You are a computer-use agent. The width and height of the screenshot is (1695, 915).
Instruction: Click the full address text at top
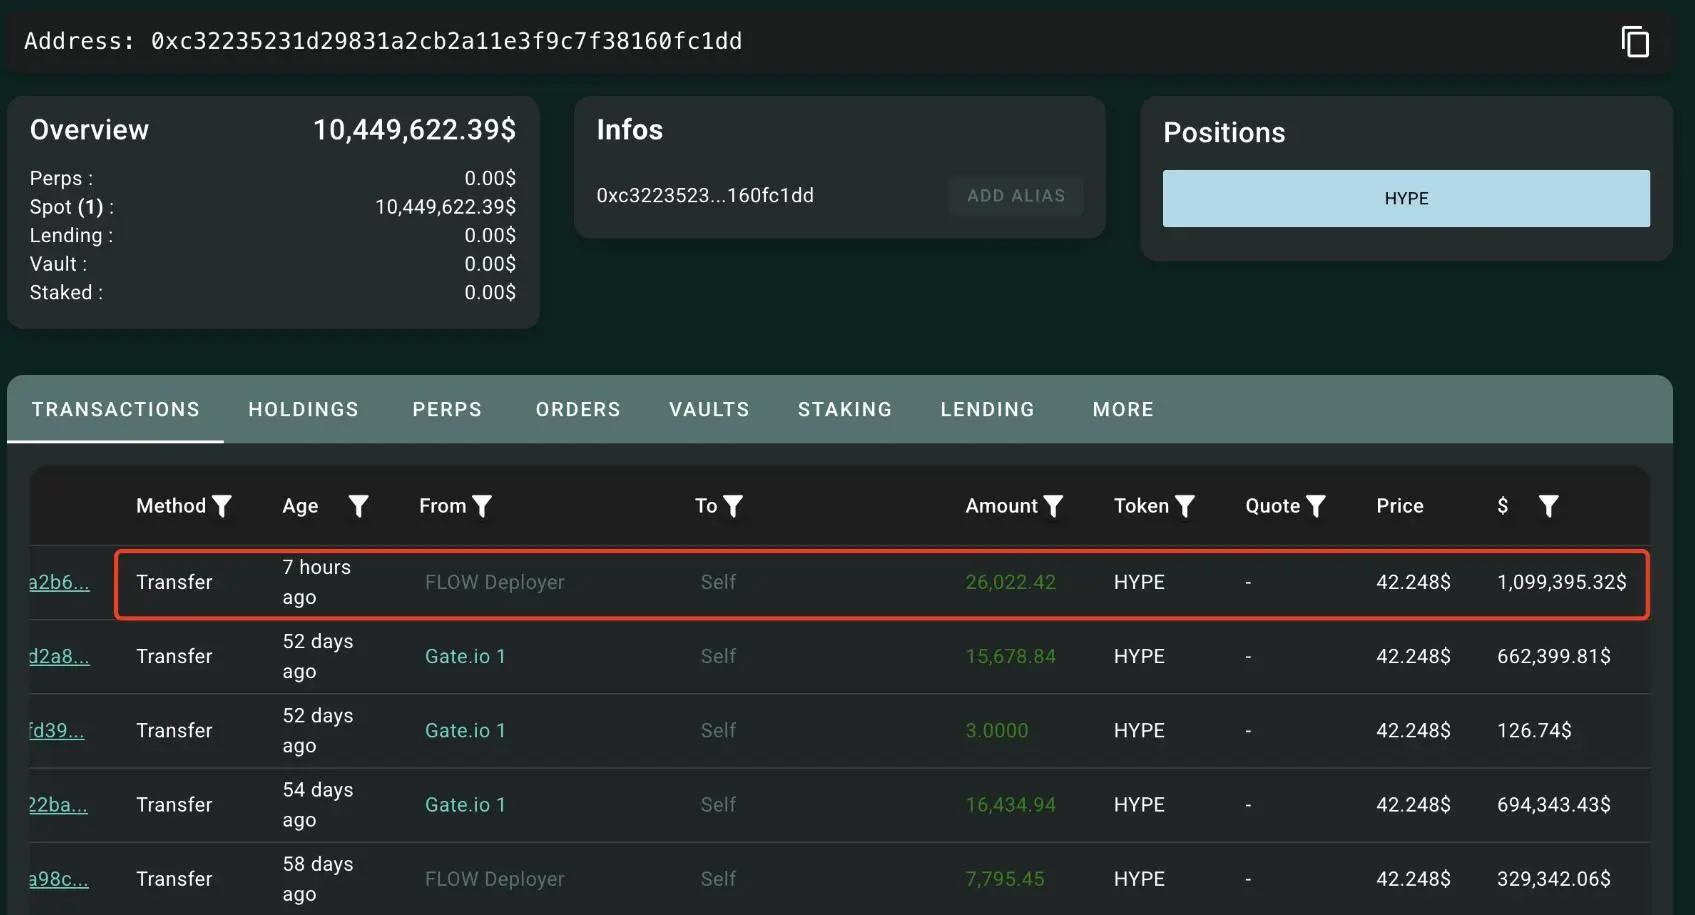coord(446,41)
